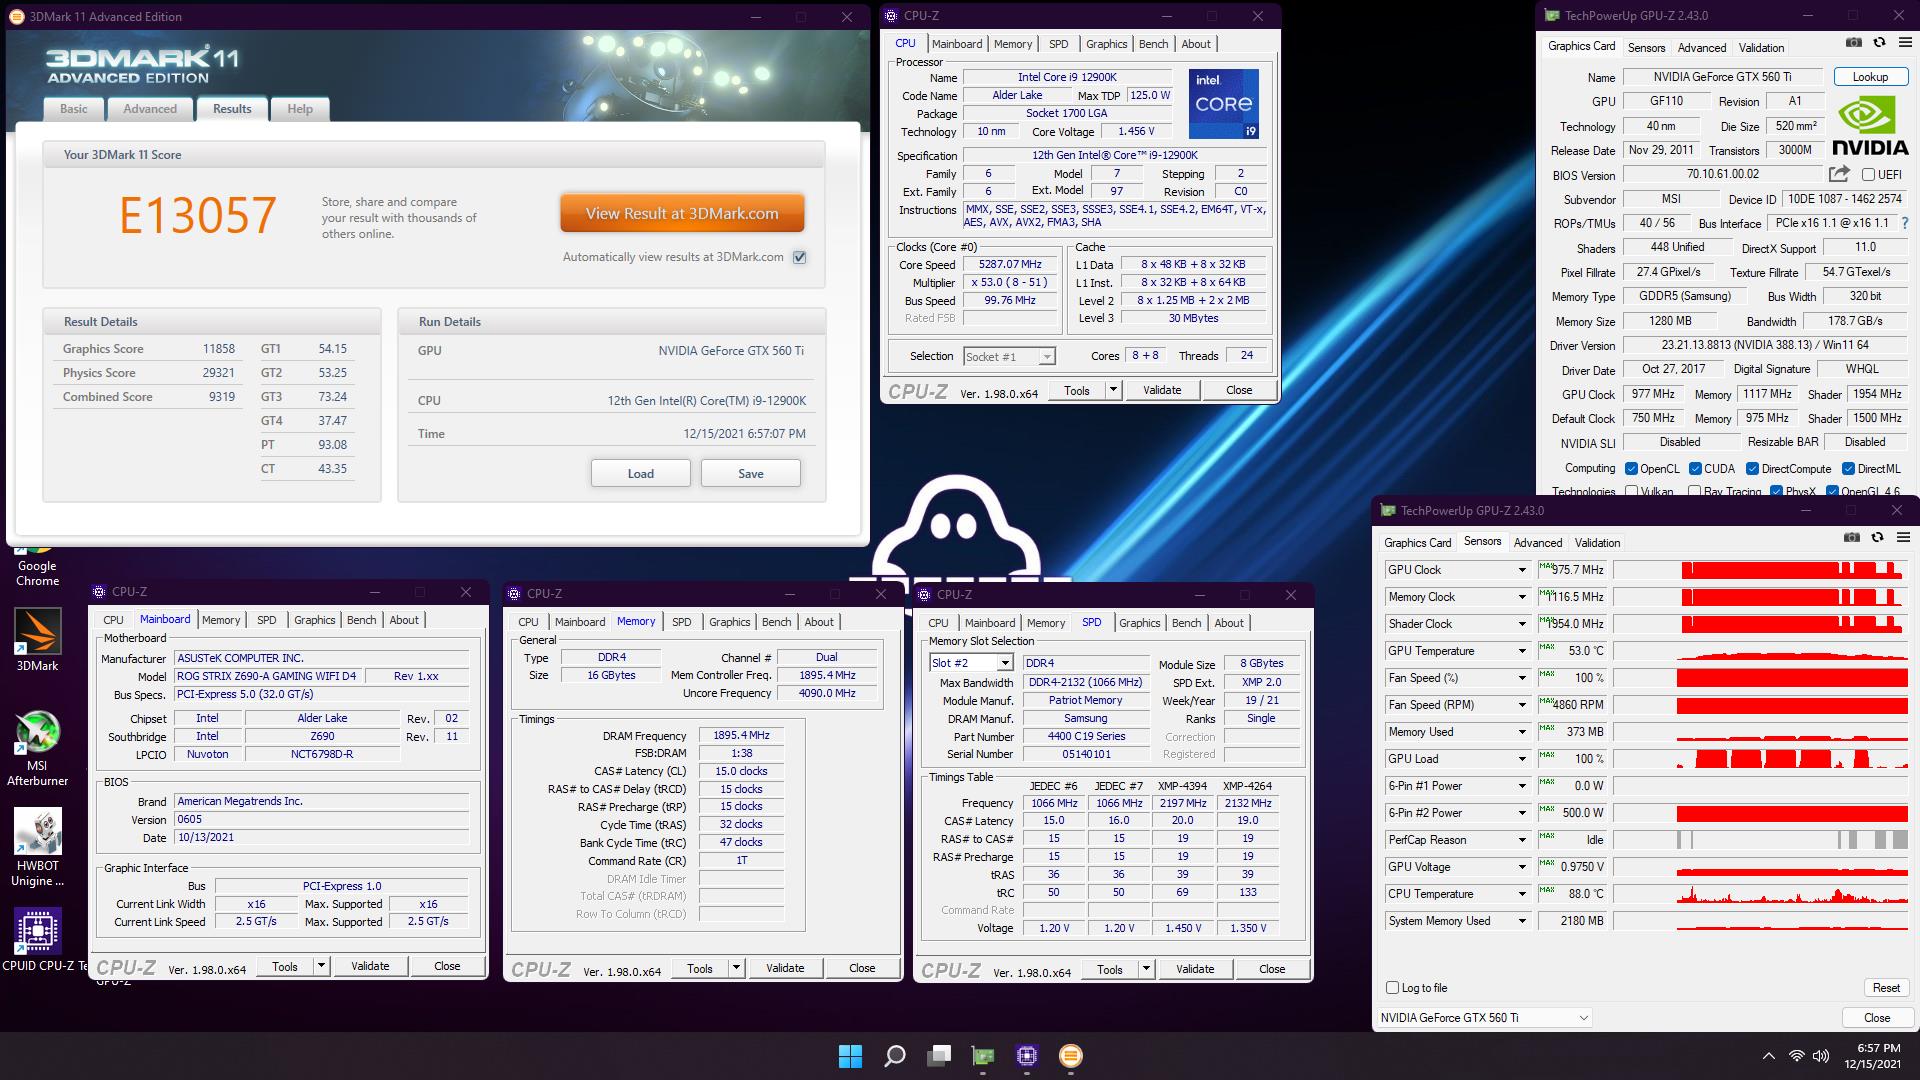Click the NVIDIA logo in GPU-Z
1920x1080 pixels.
[x=1870, y=125]
